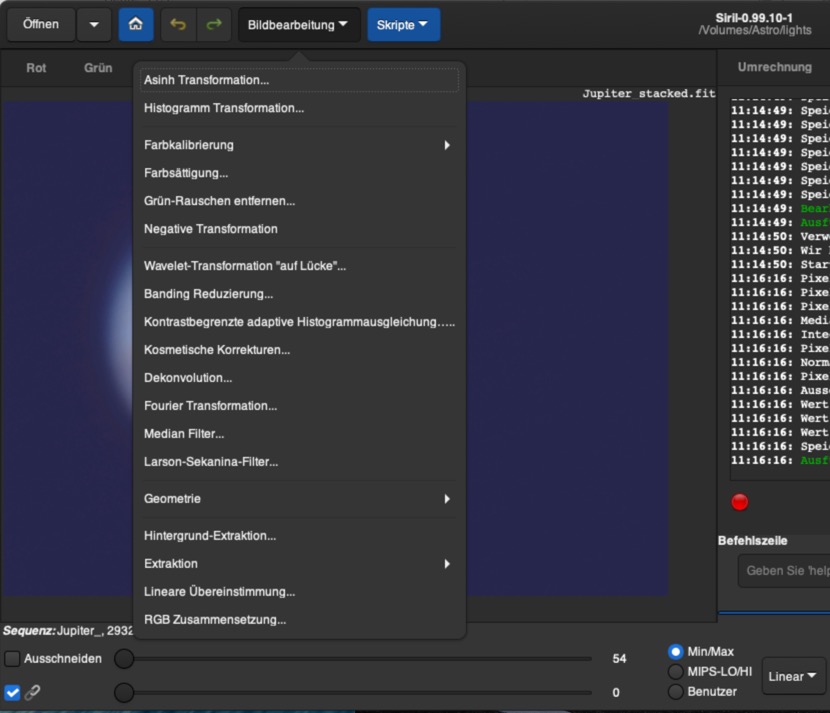Click the upper cutoff slider handle

tap(124, 659)
